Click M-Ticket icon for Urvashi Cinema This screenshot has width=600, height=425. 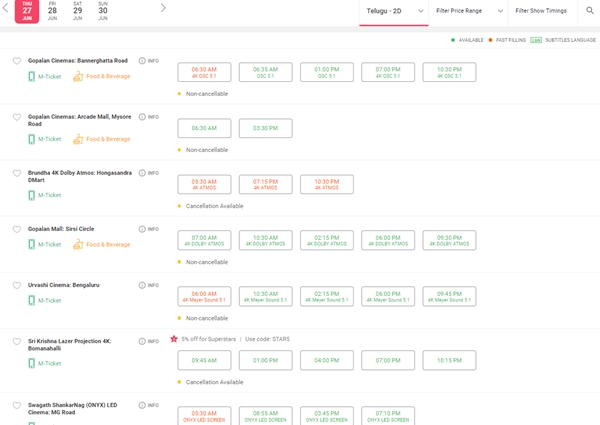click(32, 300)
